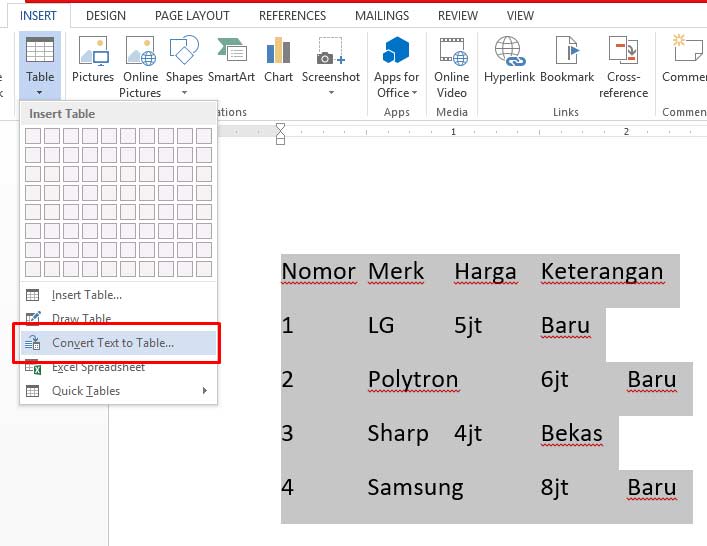Switch to the VIEW tab
Viewport: 707px width, 546px height.
point(520,16)
